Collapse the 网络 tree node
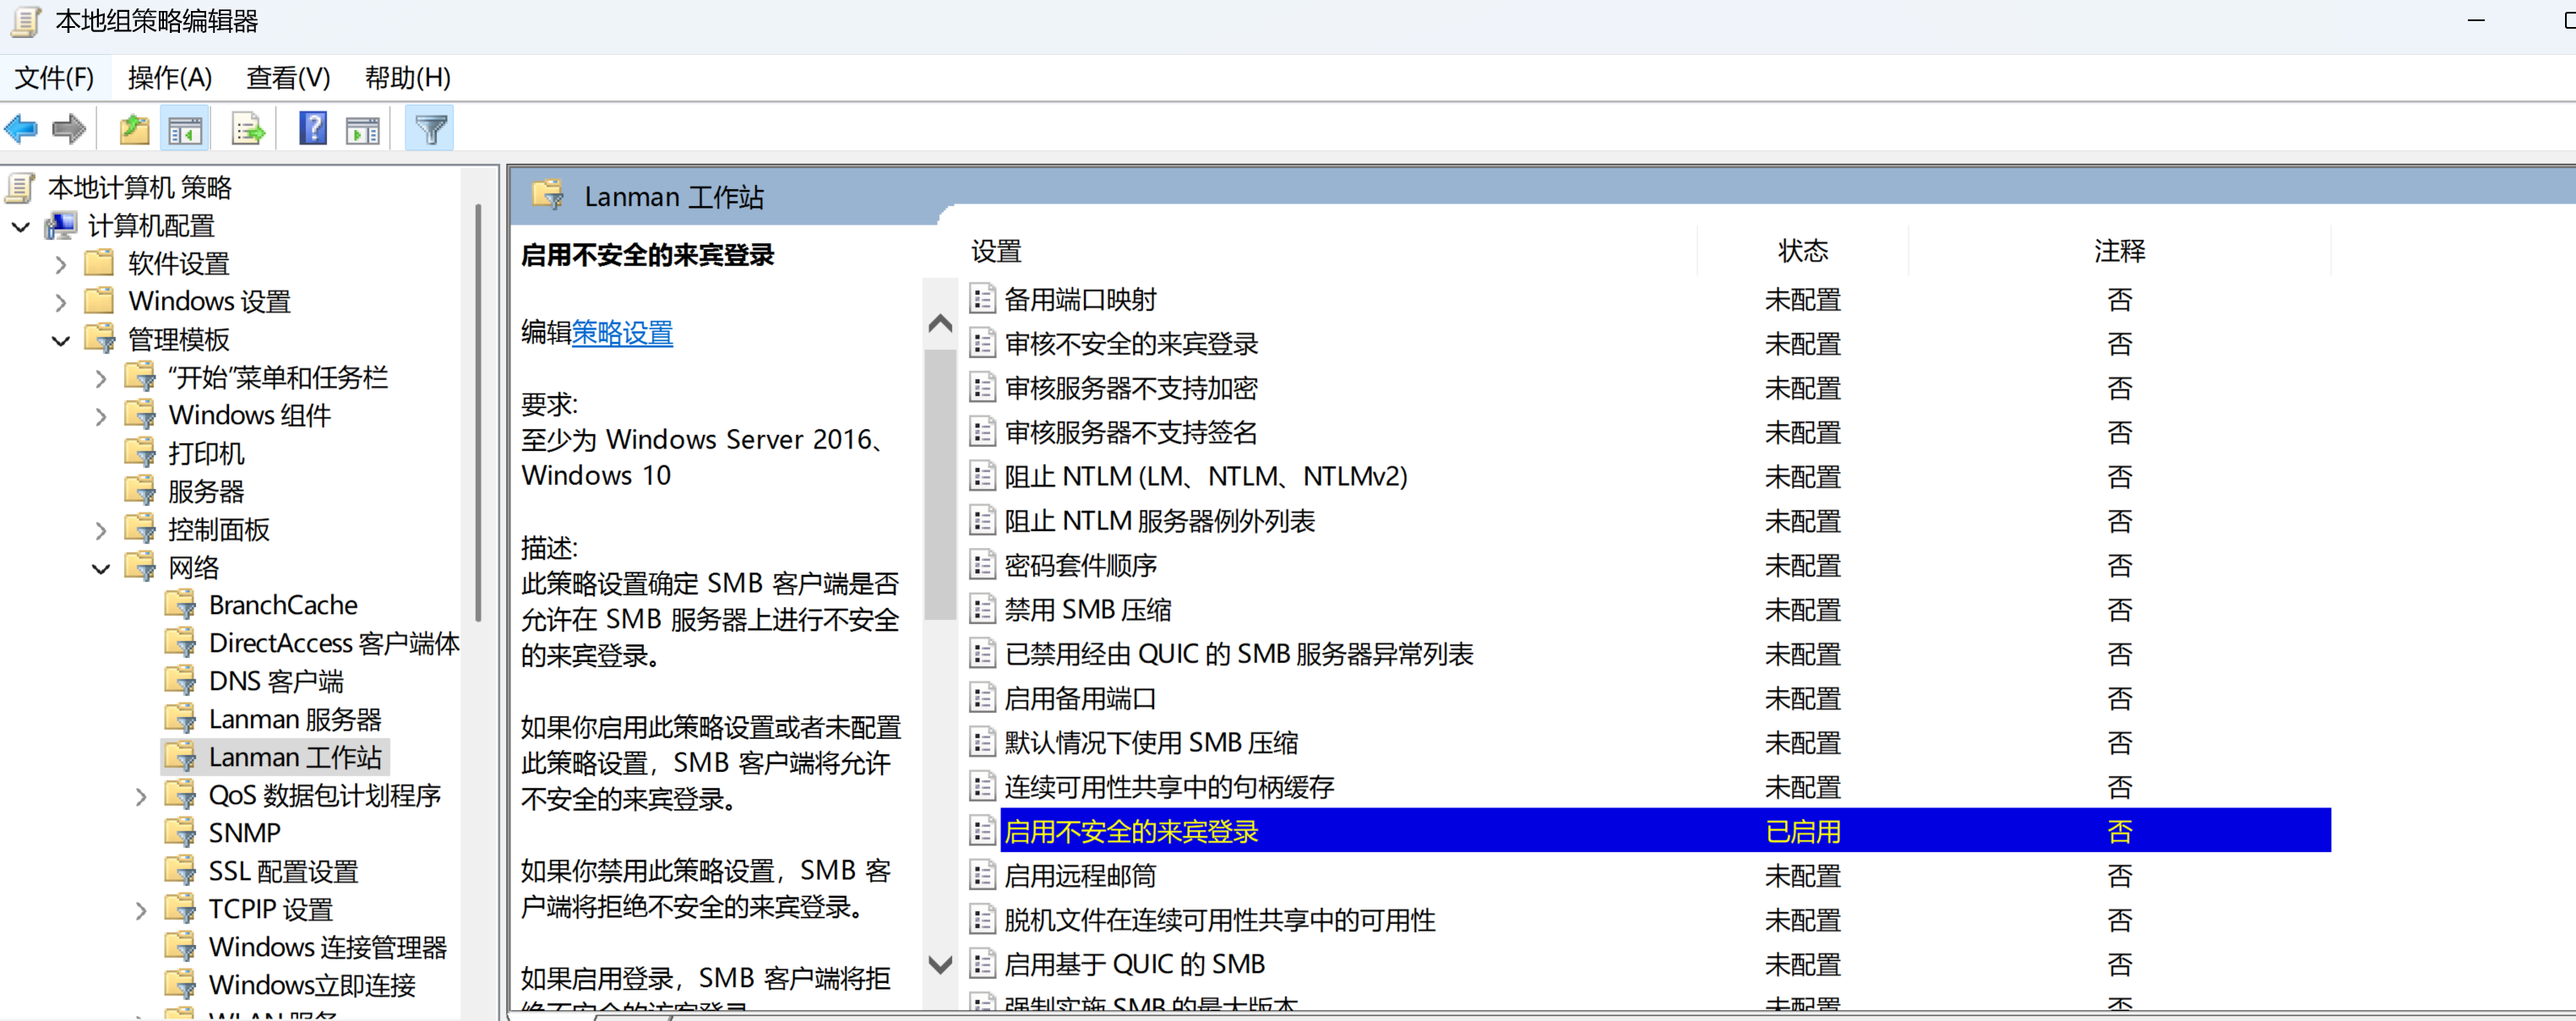Screen dimensions: 2576x1021 point(101,569)
